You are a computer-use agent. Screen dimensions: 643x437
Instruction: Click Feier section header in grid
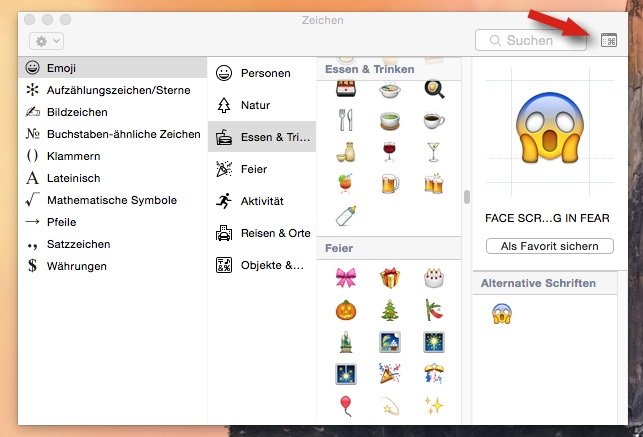pyautogui.click(x=339, y=248)
